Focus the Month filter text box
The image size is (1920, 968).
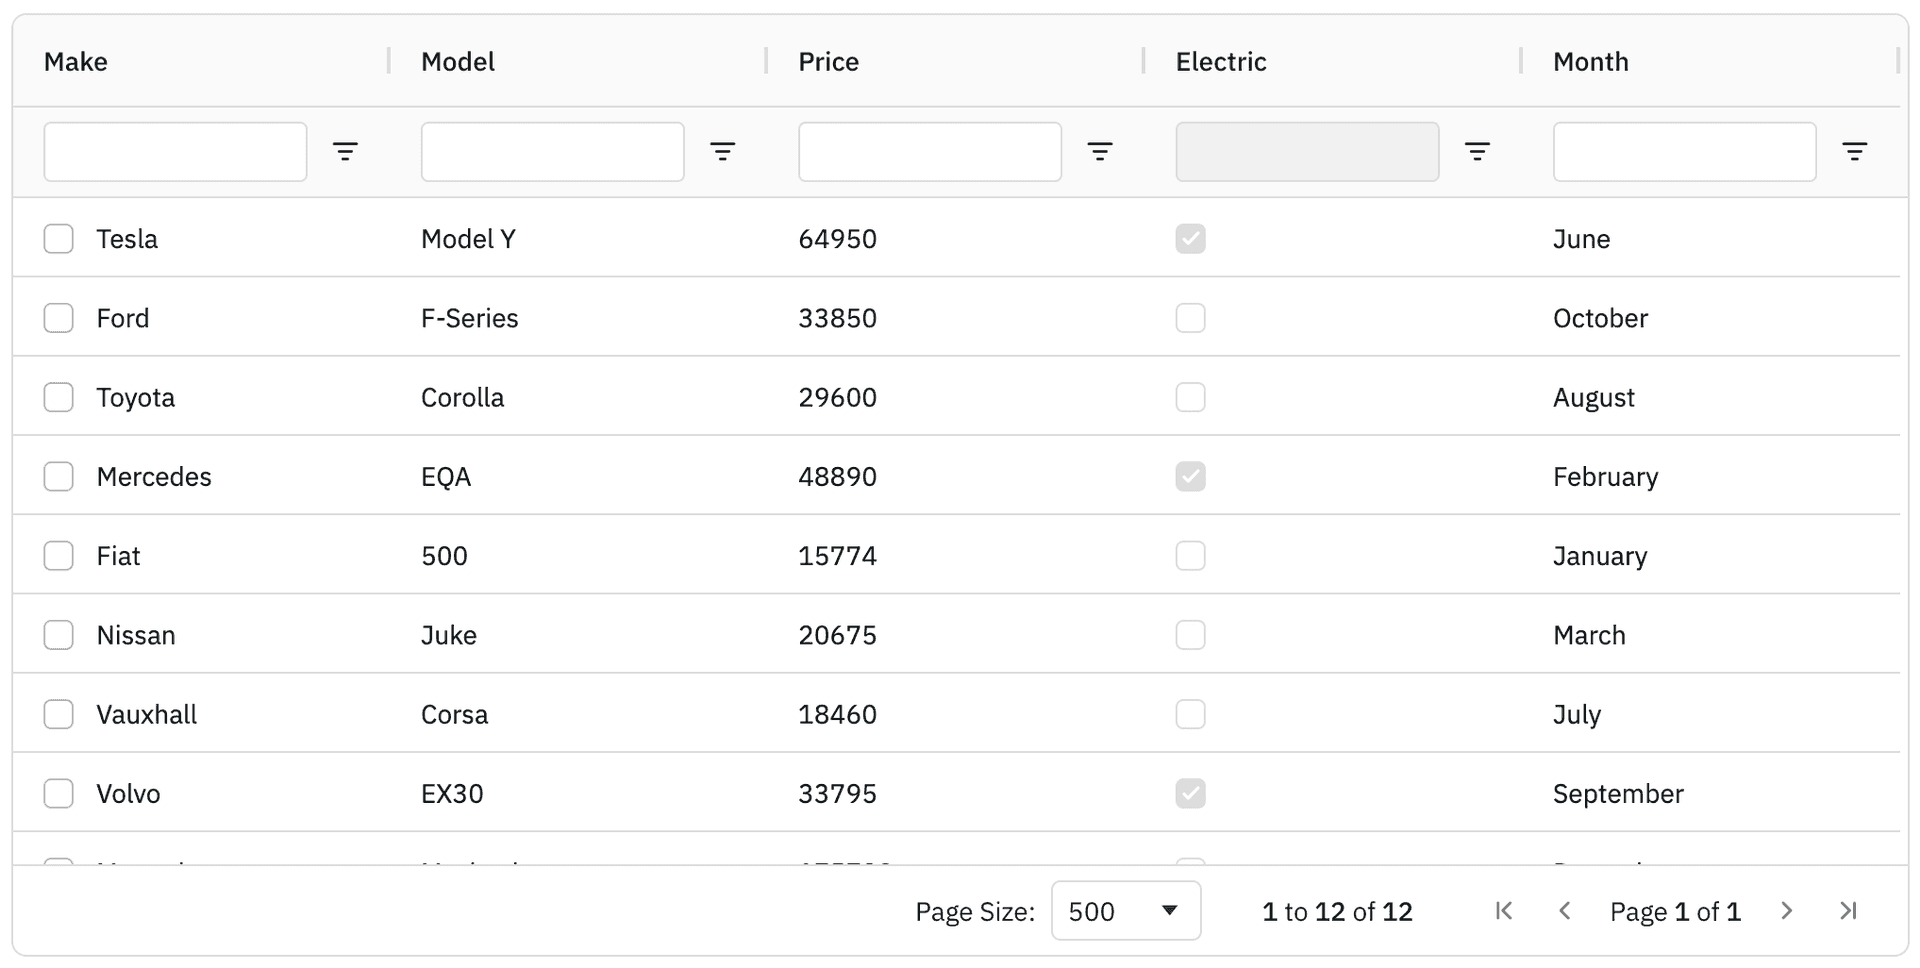click(x=1685, y=152)
